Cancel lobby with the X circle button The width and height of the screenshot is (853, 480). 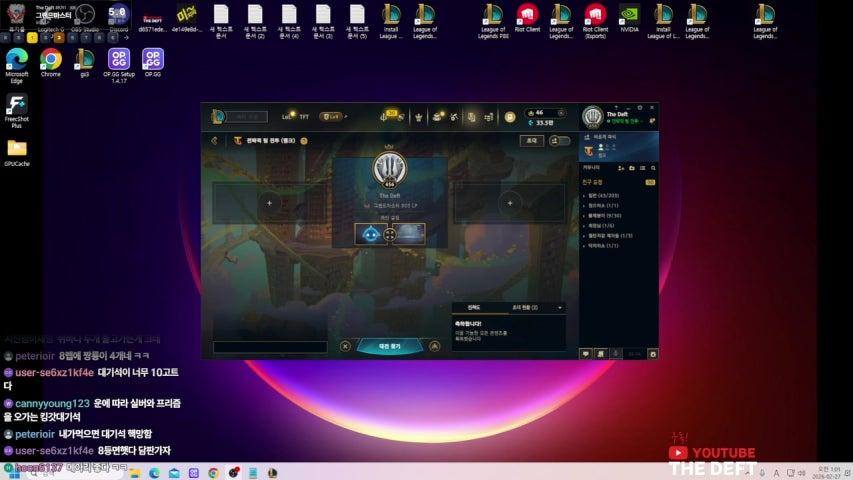pyautogui.click(x=345, y=346)
